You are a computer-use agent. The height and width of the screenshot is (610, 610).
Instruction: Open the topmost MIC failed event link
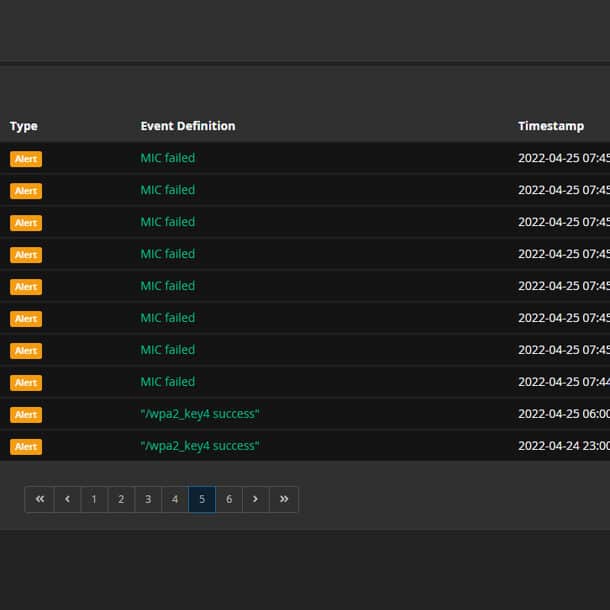(168, 158)
